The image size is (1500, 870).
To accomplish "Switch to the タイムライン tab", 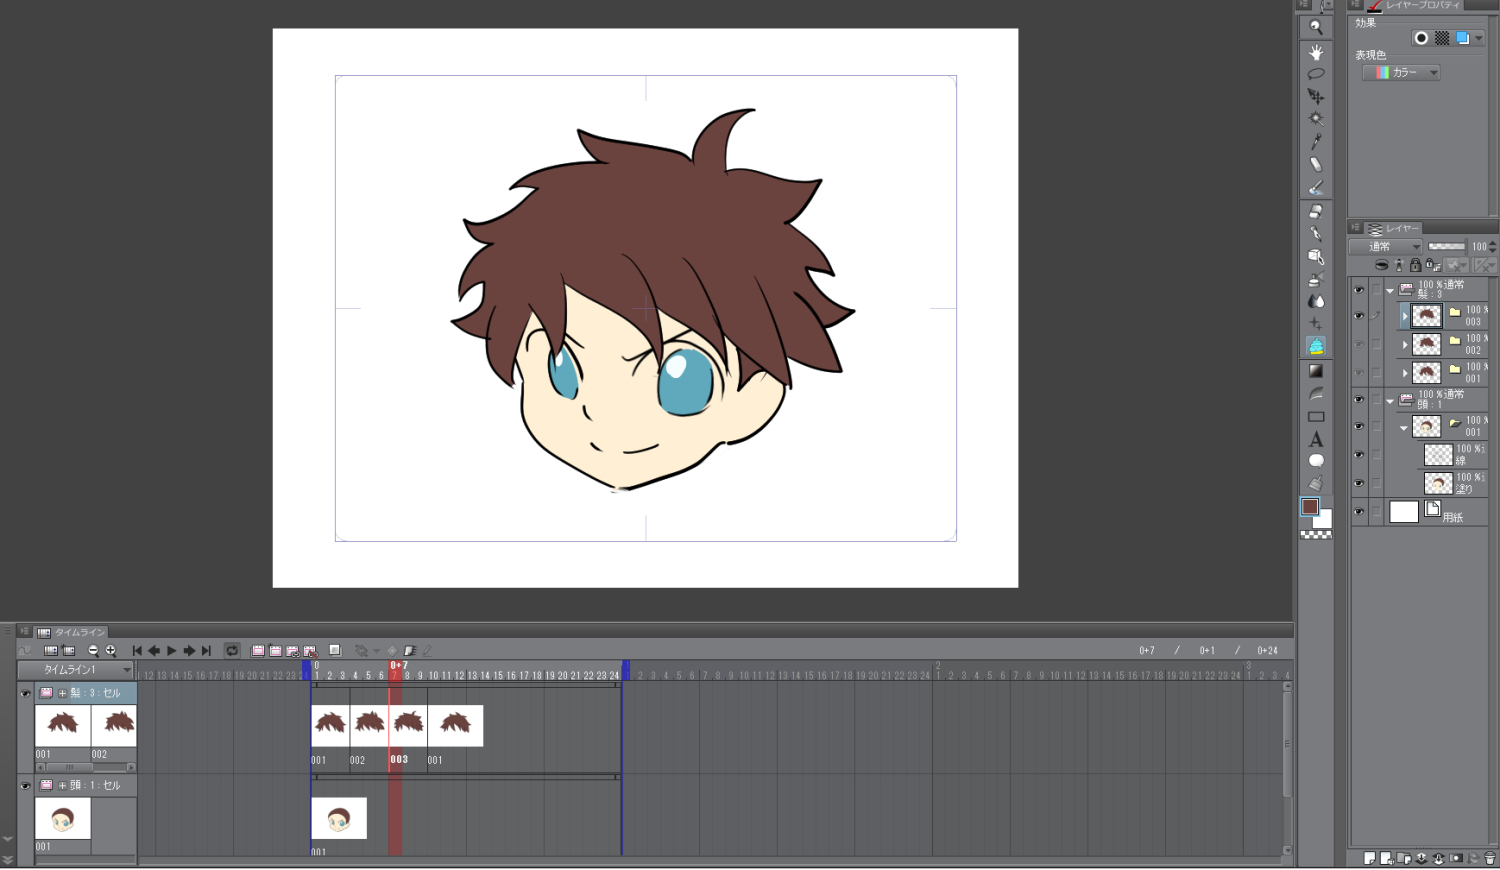I will click(72, 632).
